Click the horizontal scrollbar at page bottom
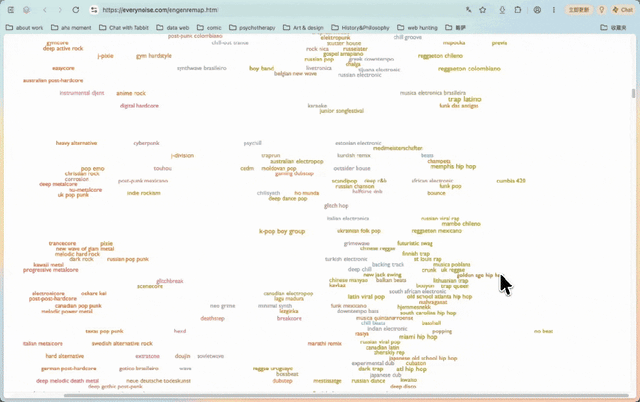Image resolution: width=640 pixels, height=402 pixels. coord(346,395)
